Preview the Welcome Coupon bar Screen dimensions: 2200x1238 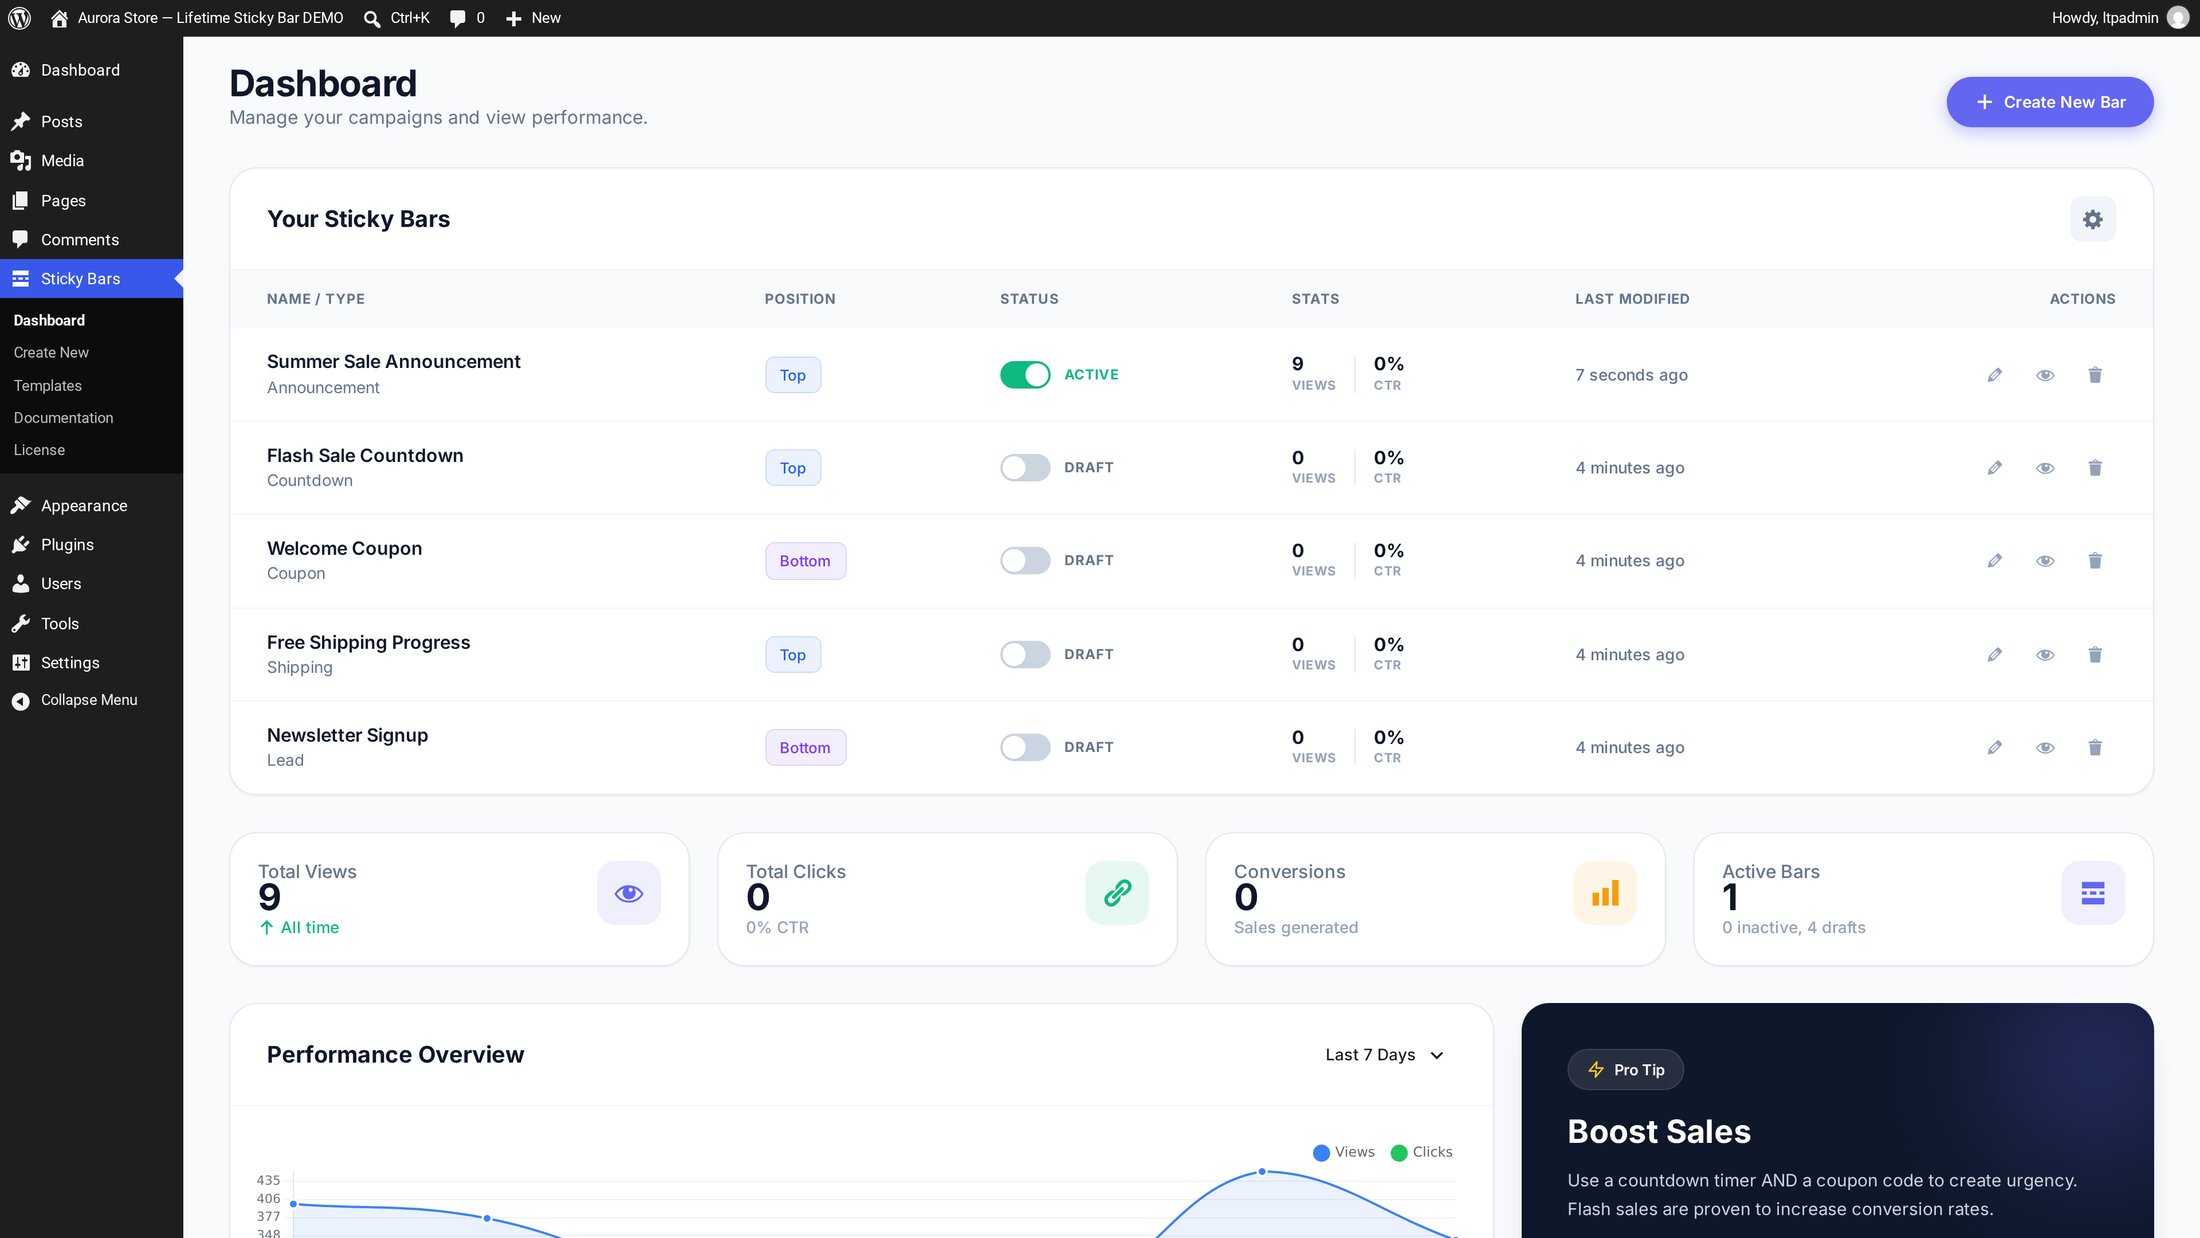[2045, 561]
